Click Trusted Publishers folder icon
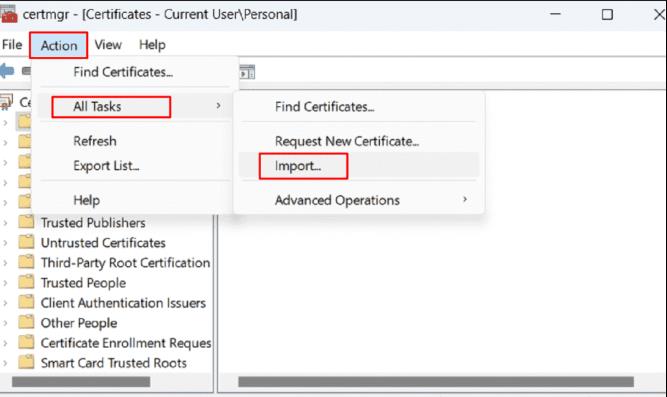The image size is (667, 397). [x=26, y=222]
